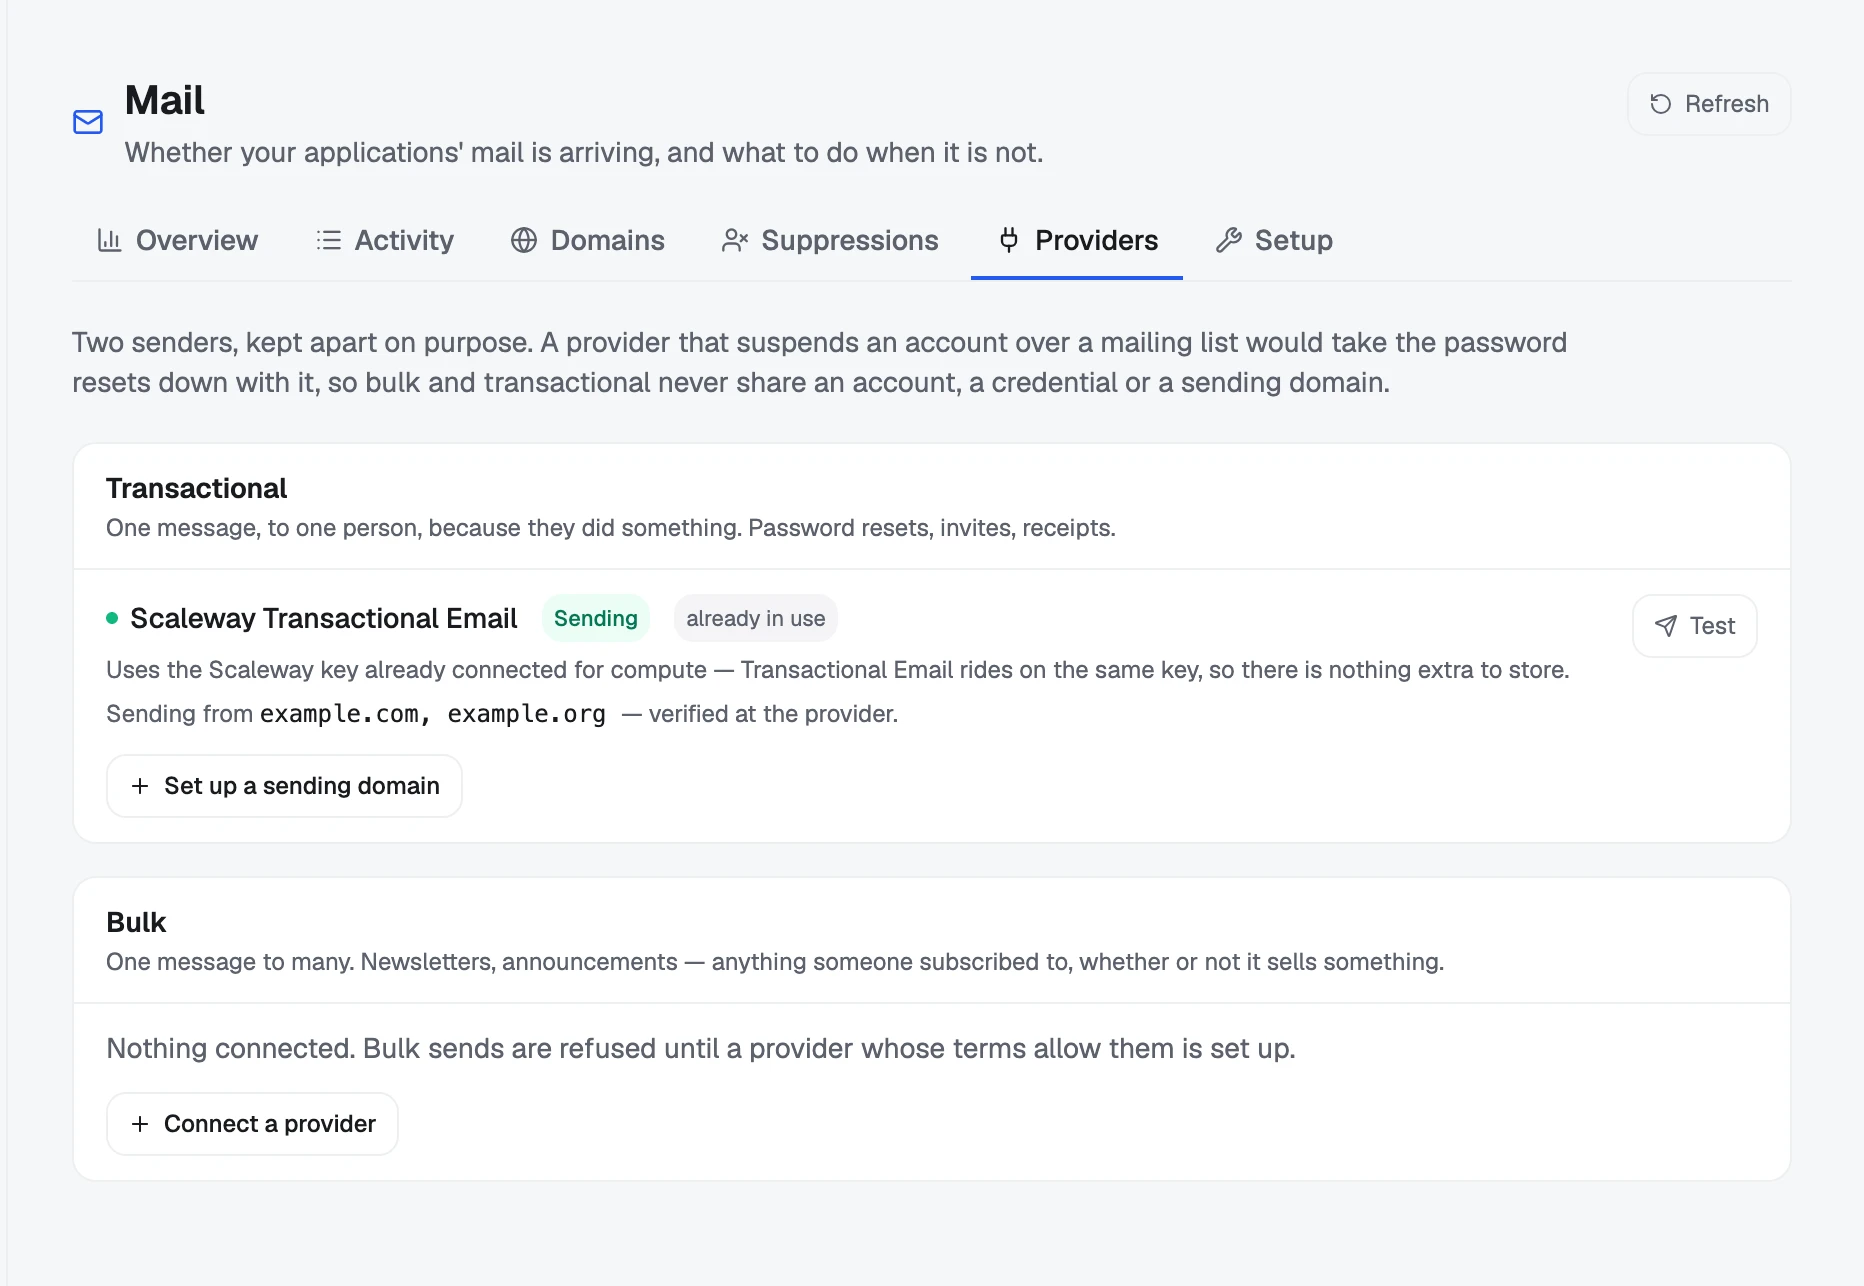Viewport: 1864px width, 1286px height.
Task: Click the 'One message to many' description
Action: tap(775, 962)
